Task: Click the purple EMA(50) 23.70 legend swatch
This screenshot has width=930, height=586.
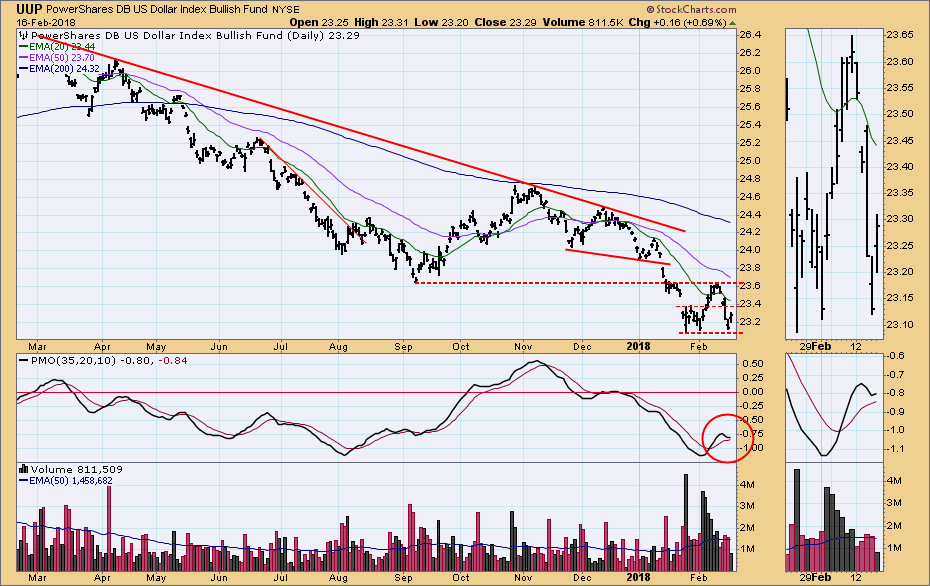Action: tap(24, 58)
